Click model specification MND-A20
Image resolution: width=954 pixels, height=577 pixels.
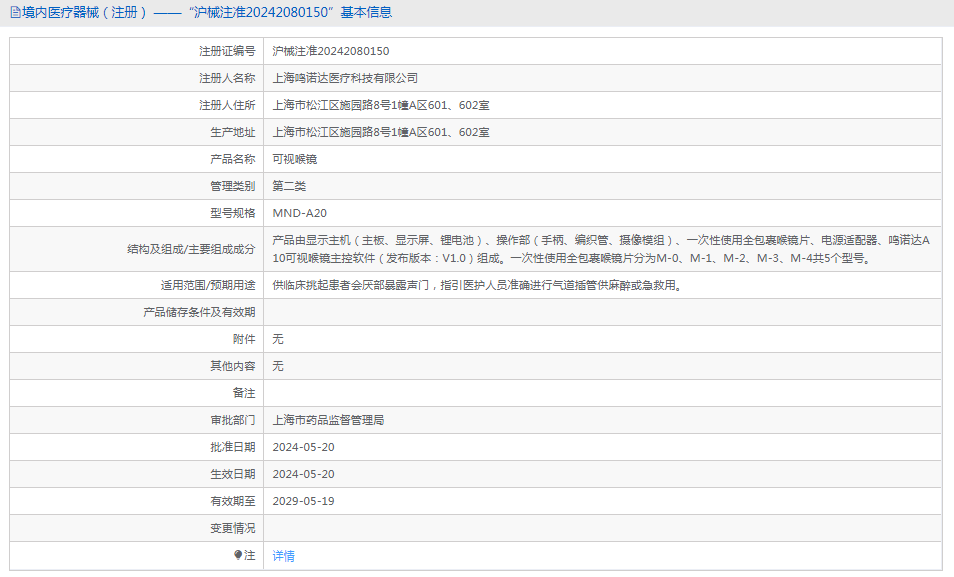299,213
